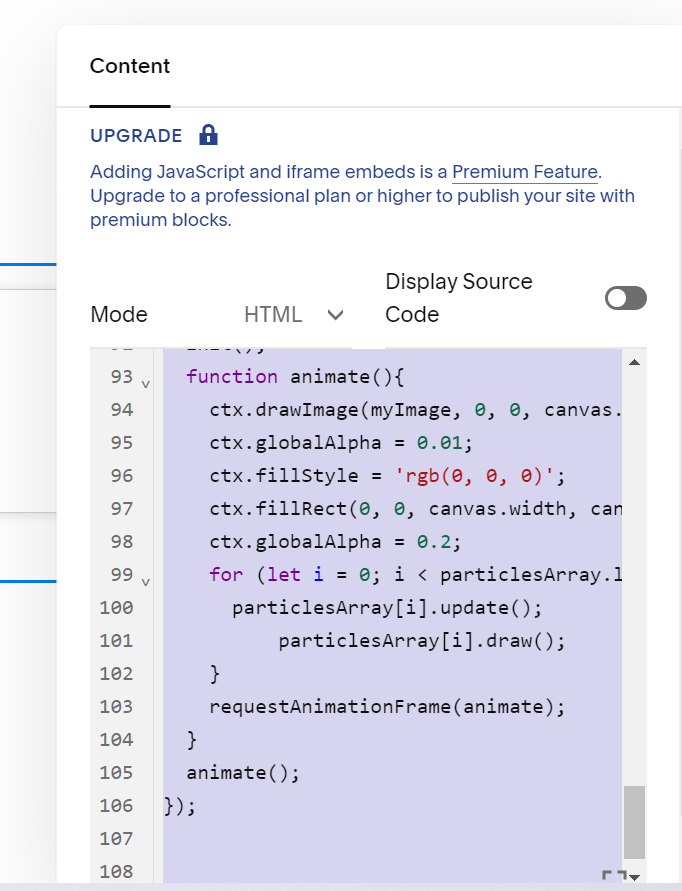Switch to the Content tab
The image size is (682, 891).
coord(130,66)
